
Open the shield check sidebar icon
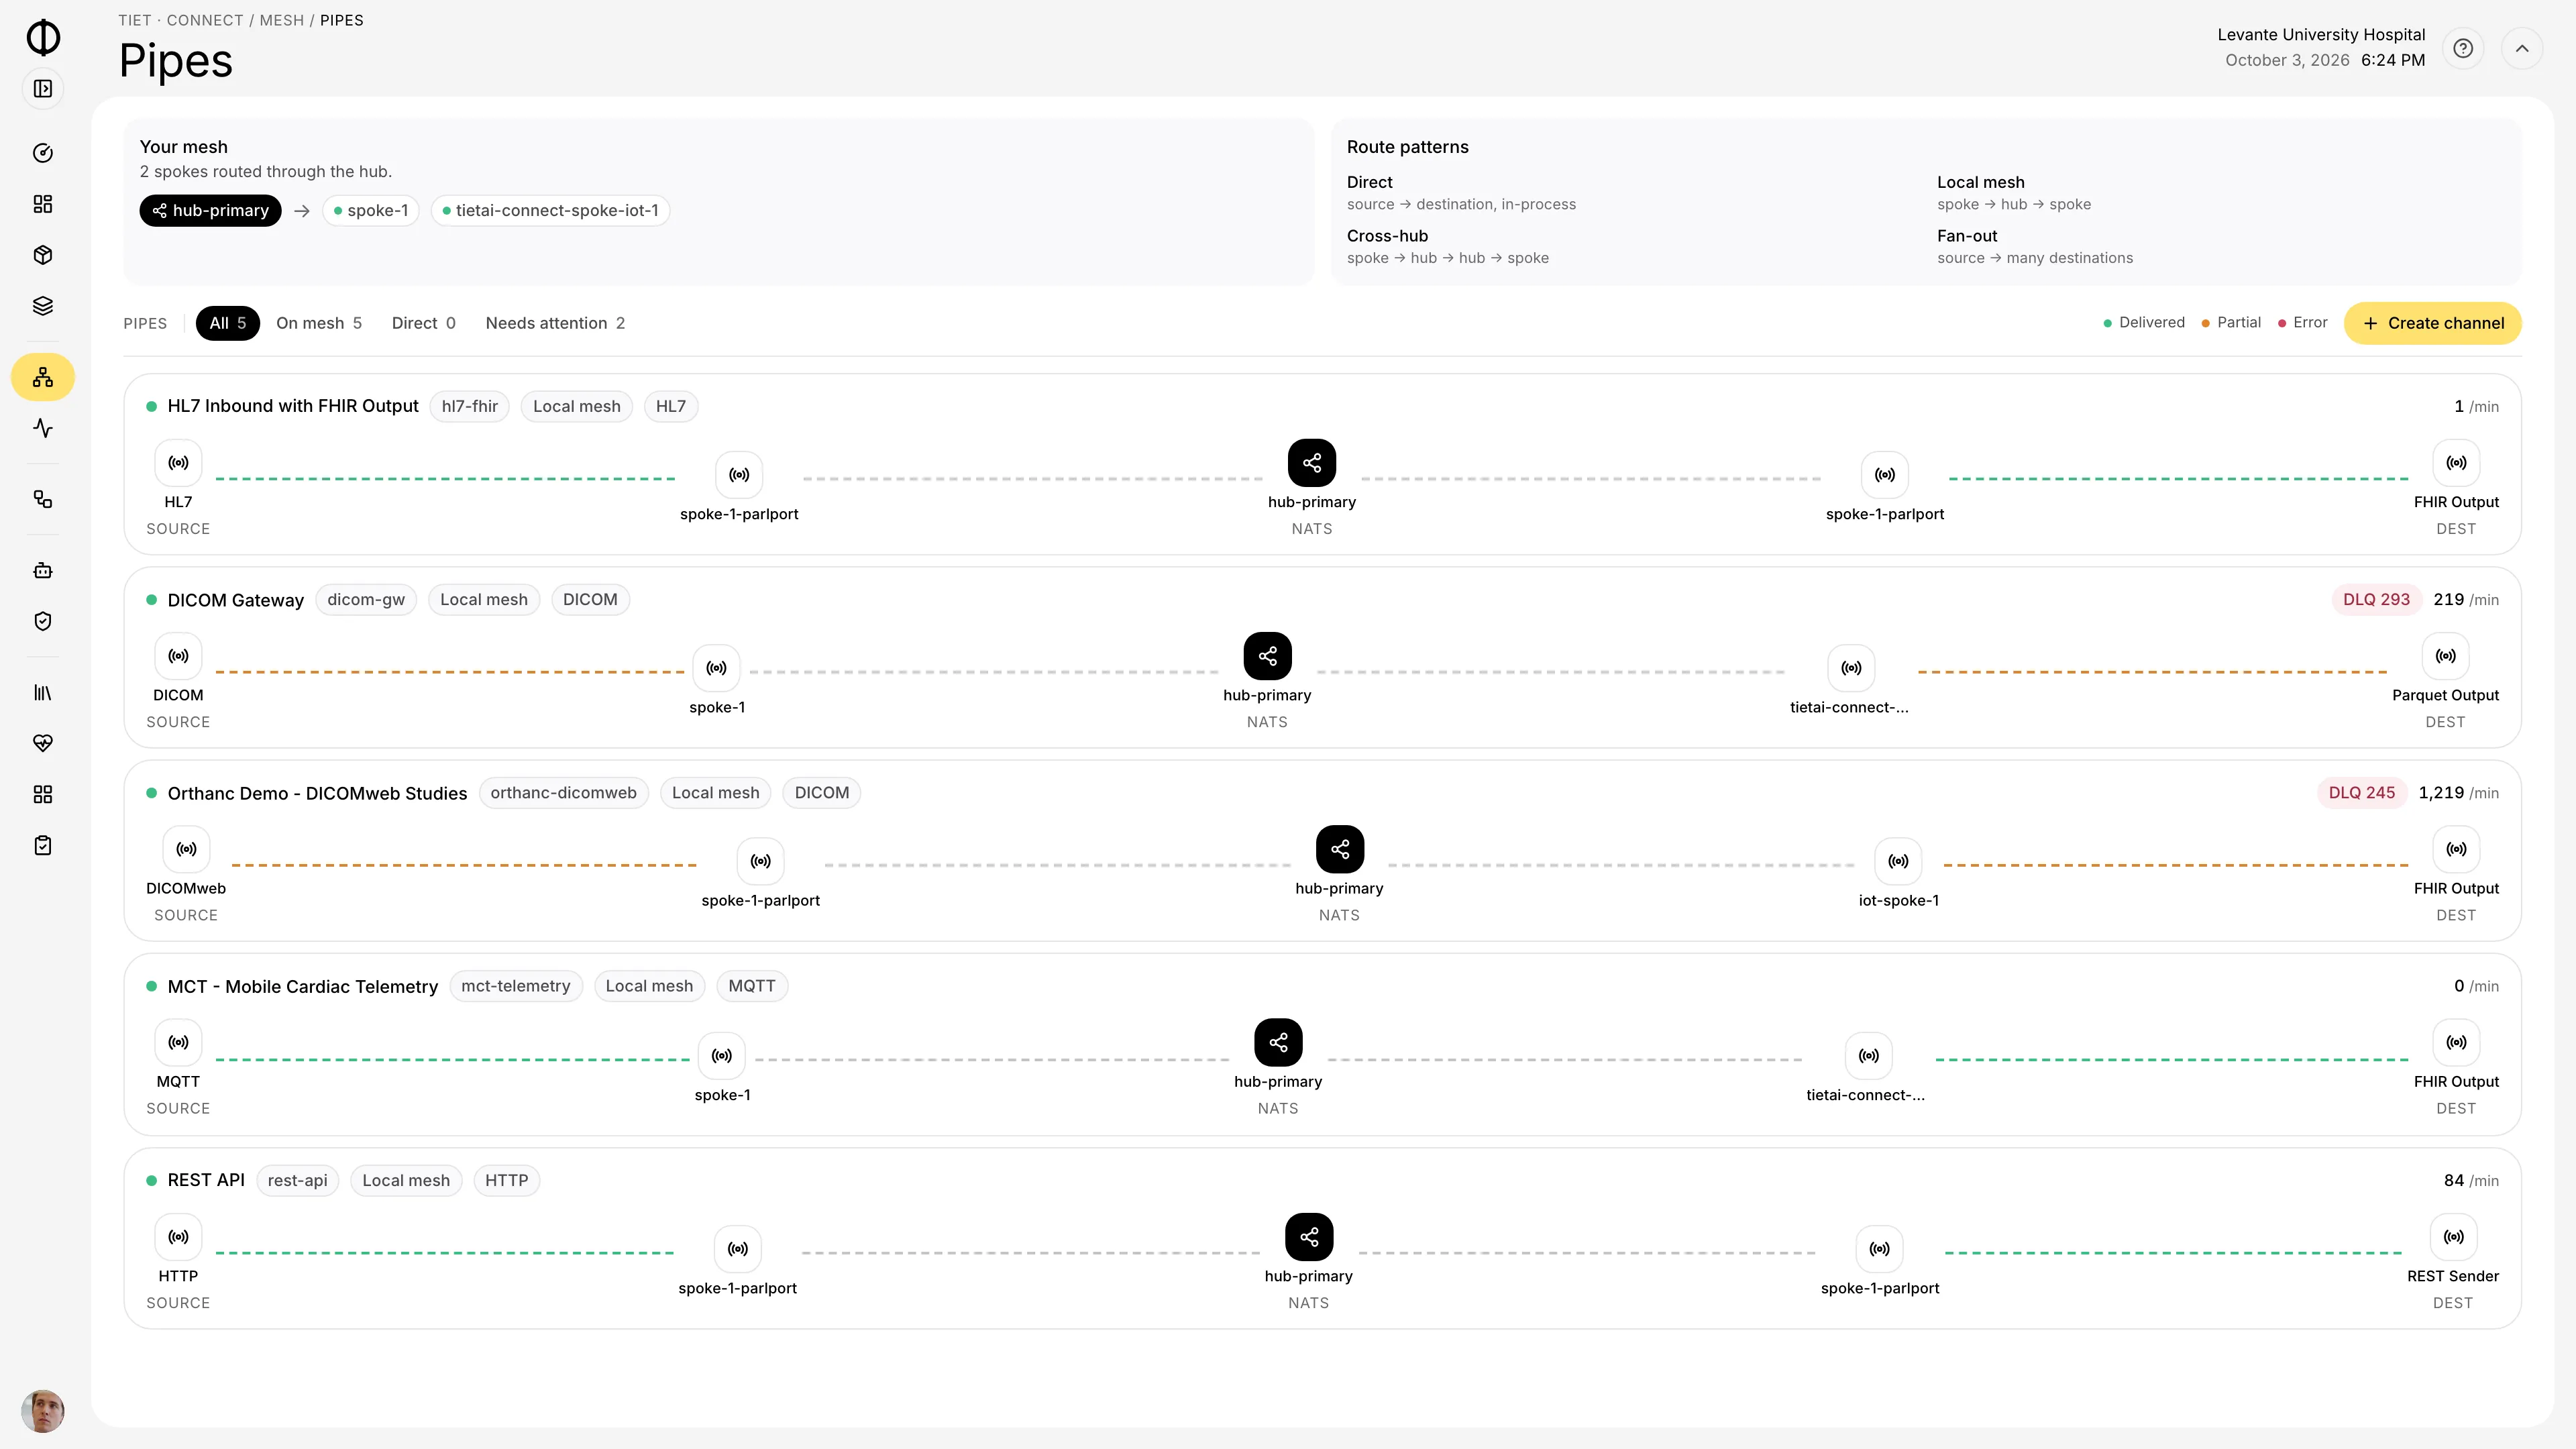[x=43, y=622]
